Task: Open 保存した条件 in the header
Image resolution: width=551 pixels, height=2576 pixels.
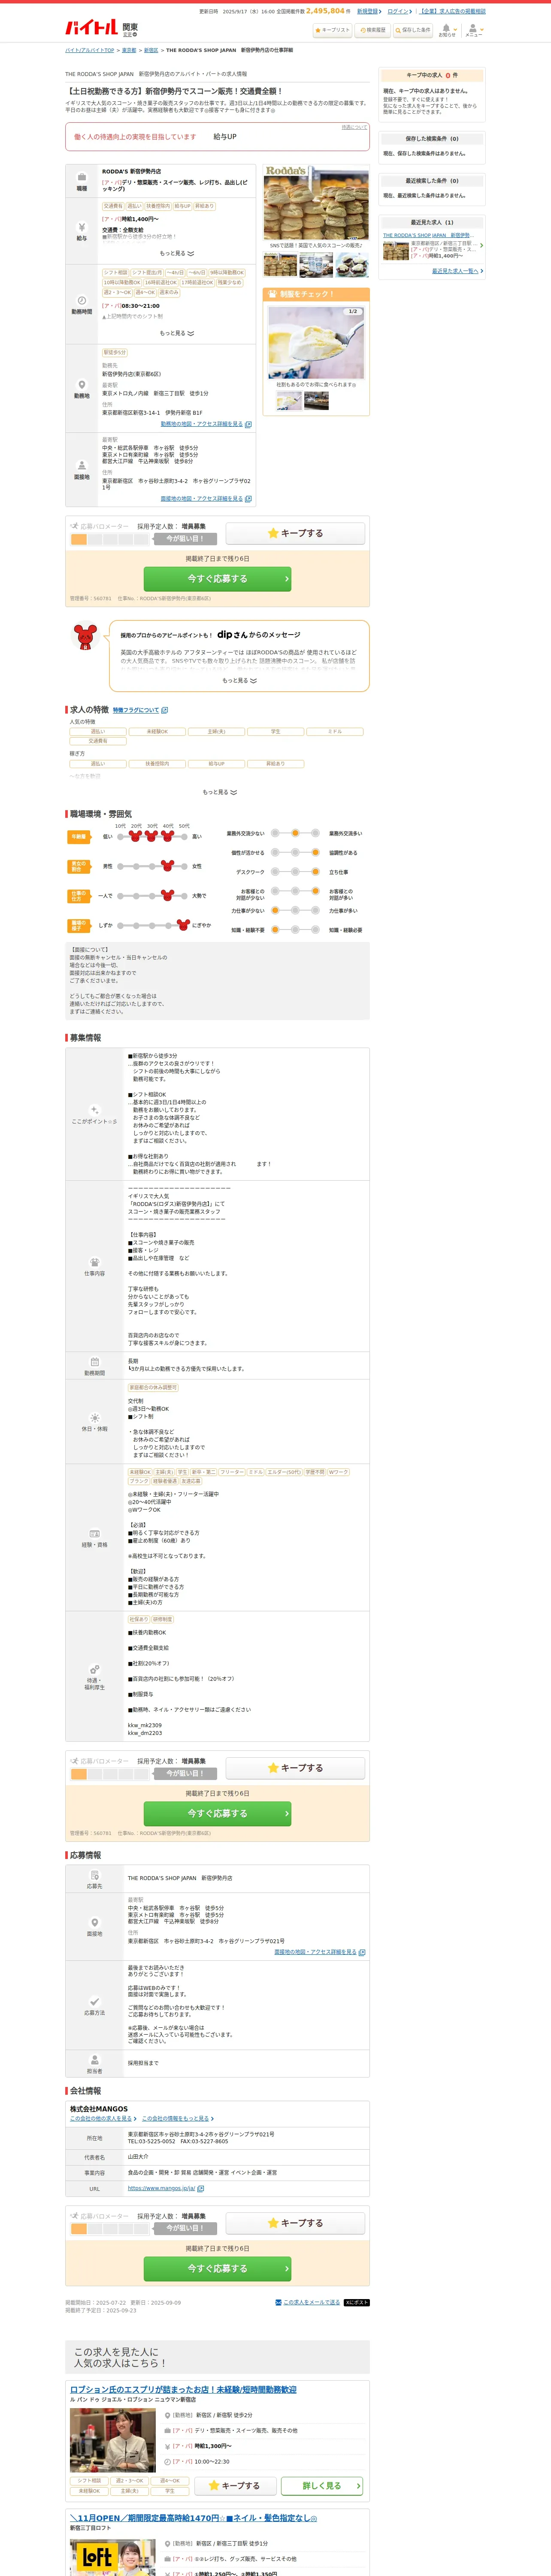Action: coord(412,30)
